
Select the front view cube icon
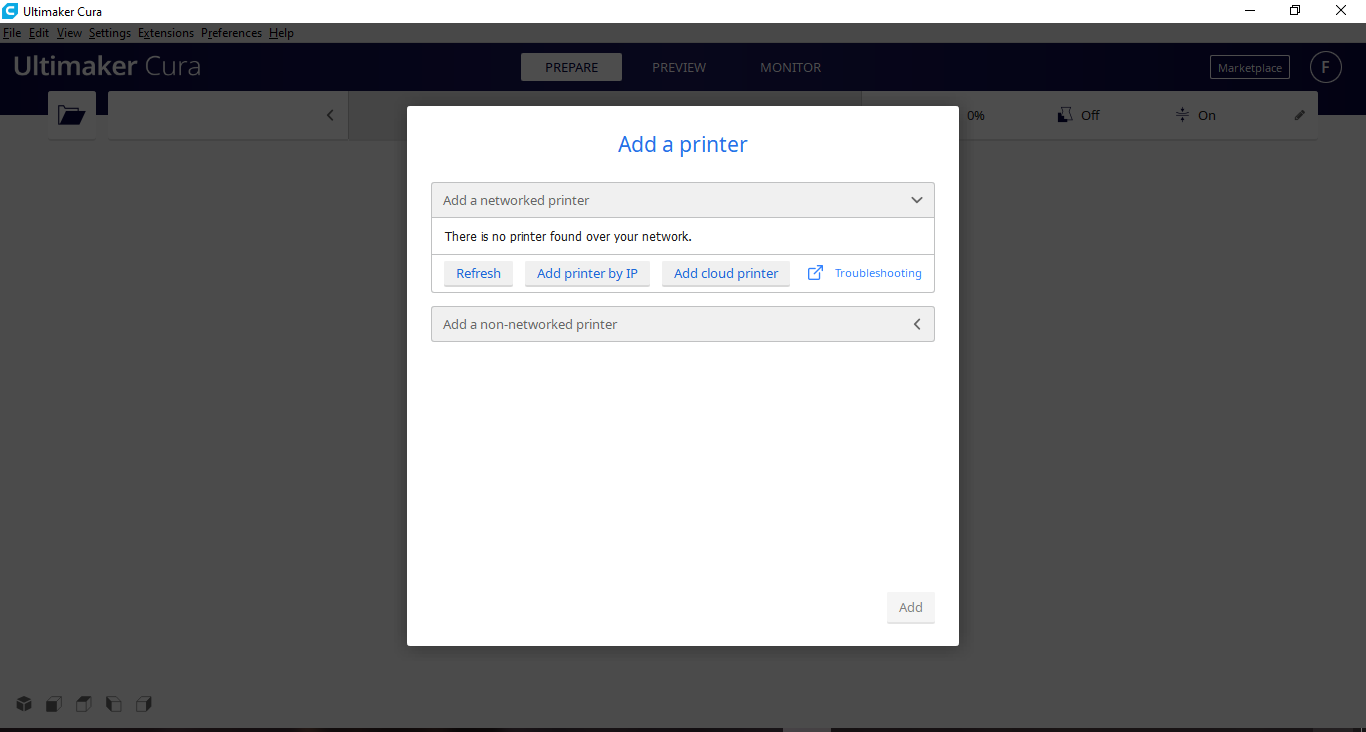(x=54, y=704)
